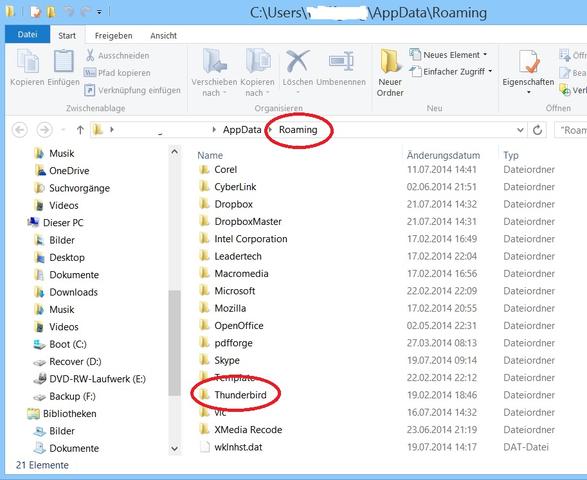Select the CyberLink folder icon
The width and height of the screenshot is (587, 480).
click(204, 187)
